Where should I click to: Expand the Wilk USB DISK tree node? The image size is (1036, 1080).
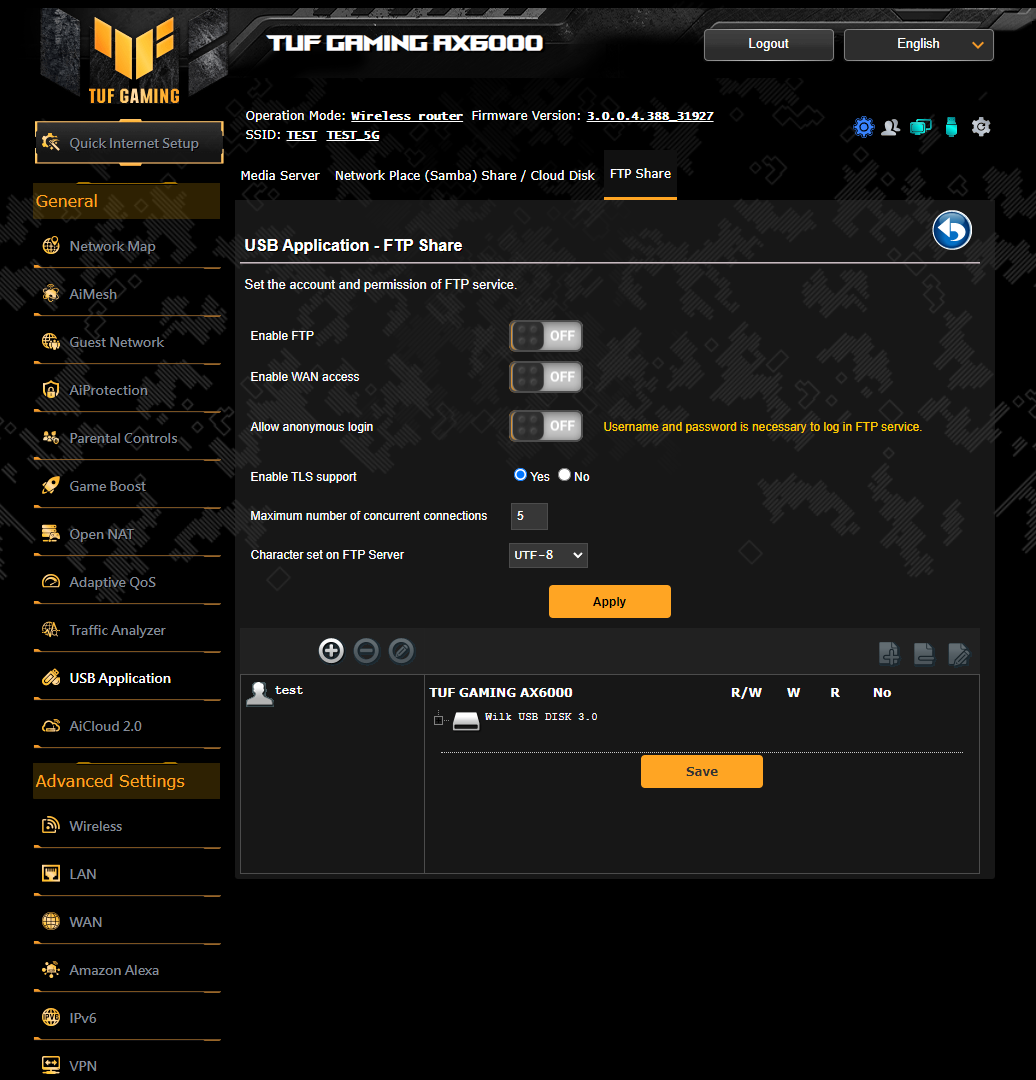point(438,720)
